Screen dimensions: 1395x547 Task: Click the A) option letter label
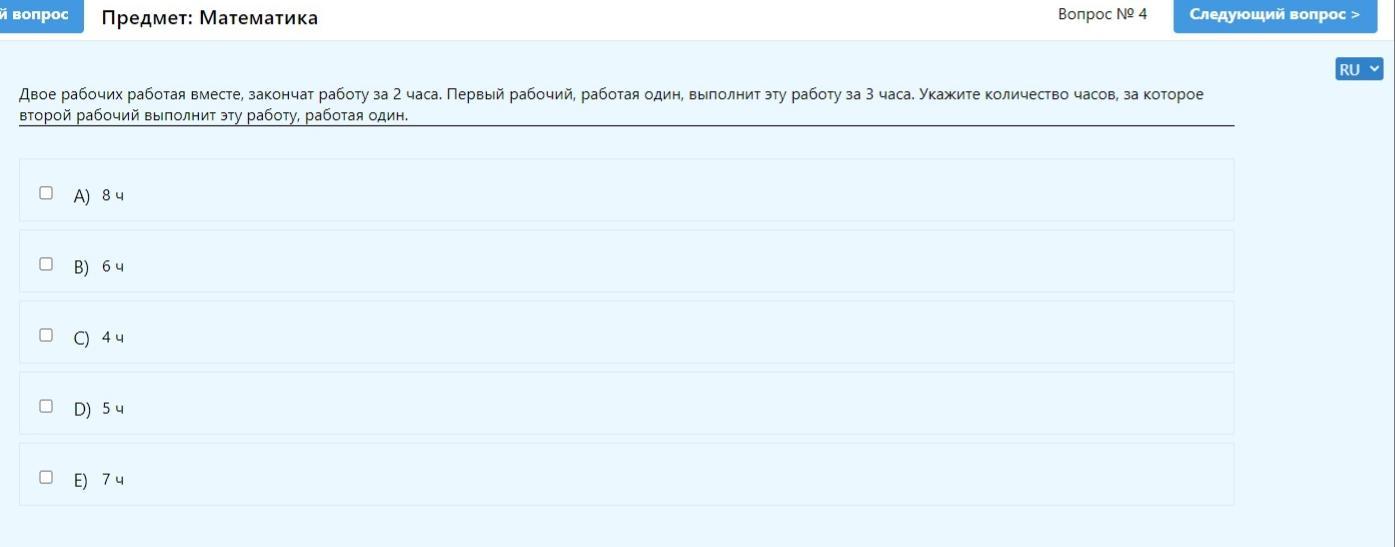pos(82,196)
